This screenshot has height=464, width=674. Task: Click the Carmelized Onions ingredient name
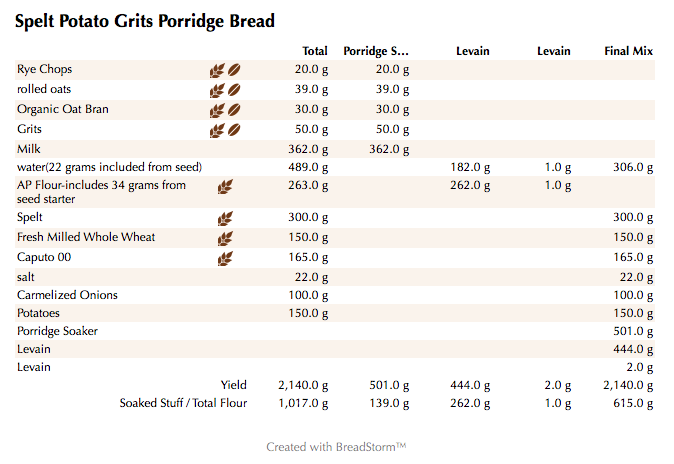coord(67,295)
